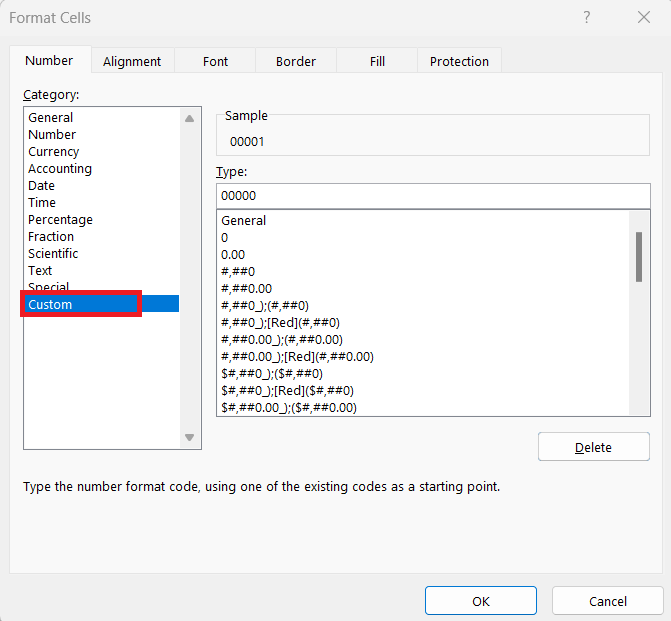Select format code #,##0_);[Red](#,##0)
Screen dimensions: 671x621
pyautogui.click(x=423, y=322)
